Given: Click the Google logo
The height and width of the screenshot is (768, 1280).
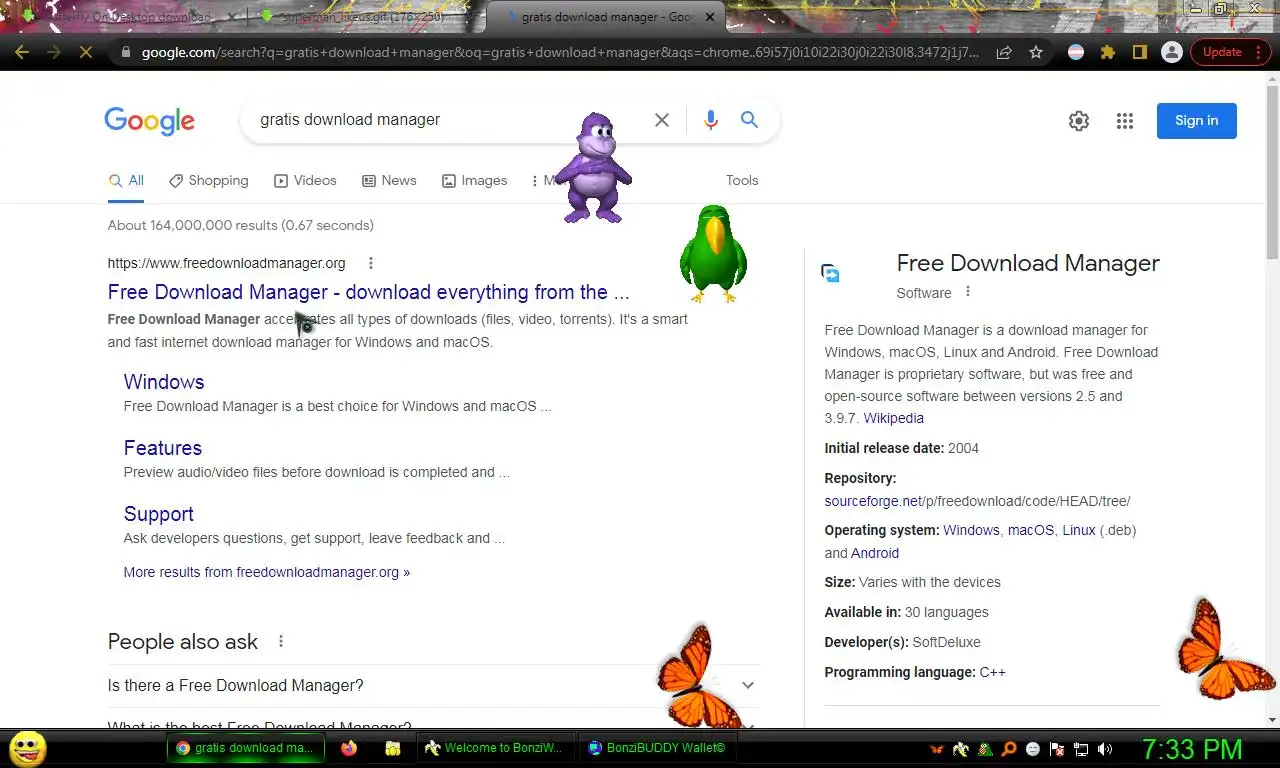Looking at the screenshot, I should point(150,121).
